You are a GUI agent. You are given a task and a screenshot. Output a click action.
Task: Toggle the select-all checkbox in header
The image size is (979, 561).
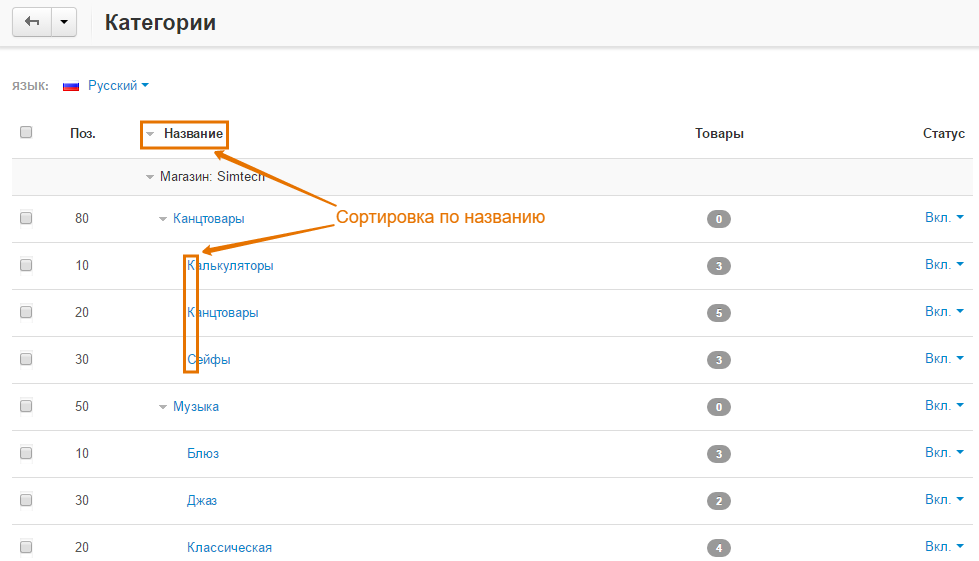pyautogui.click(x=26, y=132)
